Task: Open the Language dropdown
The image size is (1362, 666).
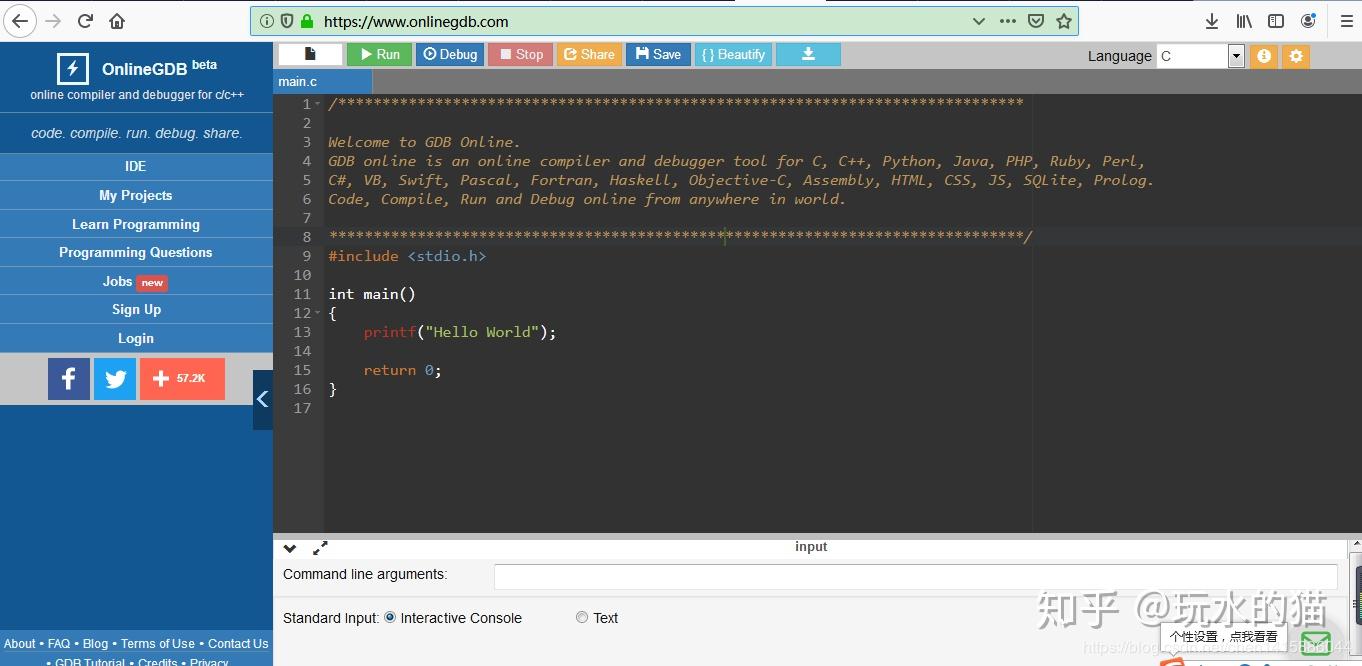Action: click(x=1200, y=56)
